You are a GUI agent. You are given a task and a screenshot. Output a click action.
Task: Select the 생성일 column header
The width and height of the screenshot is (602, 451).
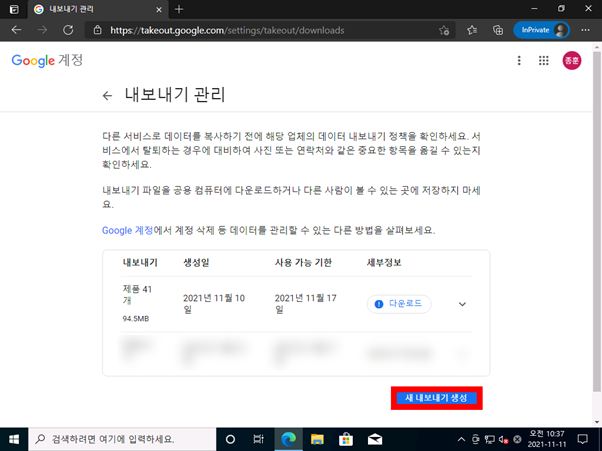click(x=196, y=263)
